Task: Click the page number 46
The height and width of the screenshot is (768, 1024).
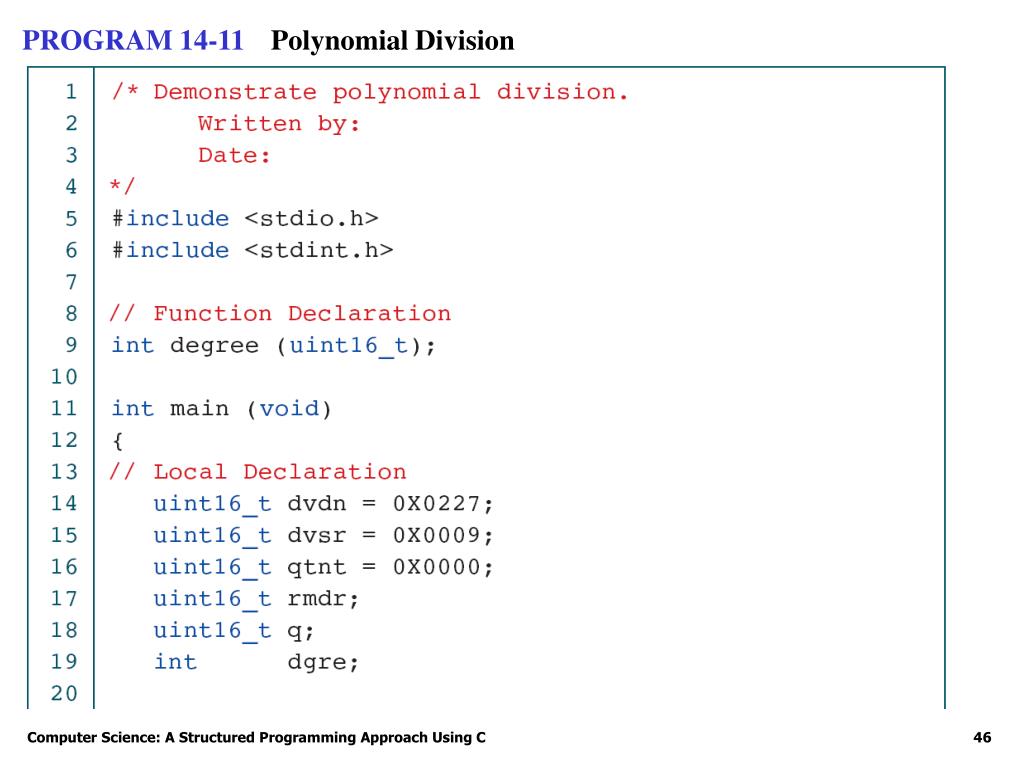Action: point(982,738)
